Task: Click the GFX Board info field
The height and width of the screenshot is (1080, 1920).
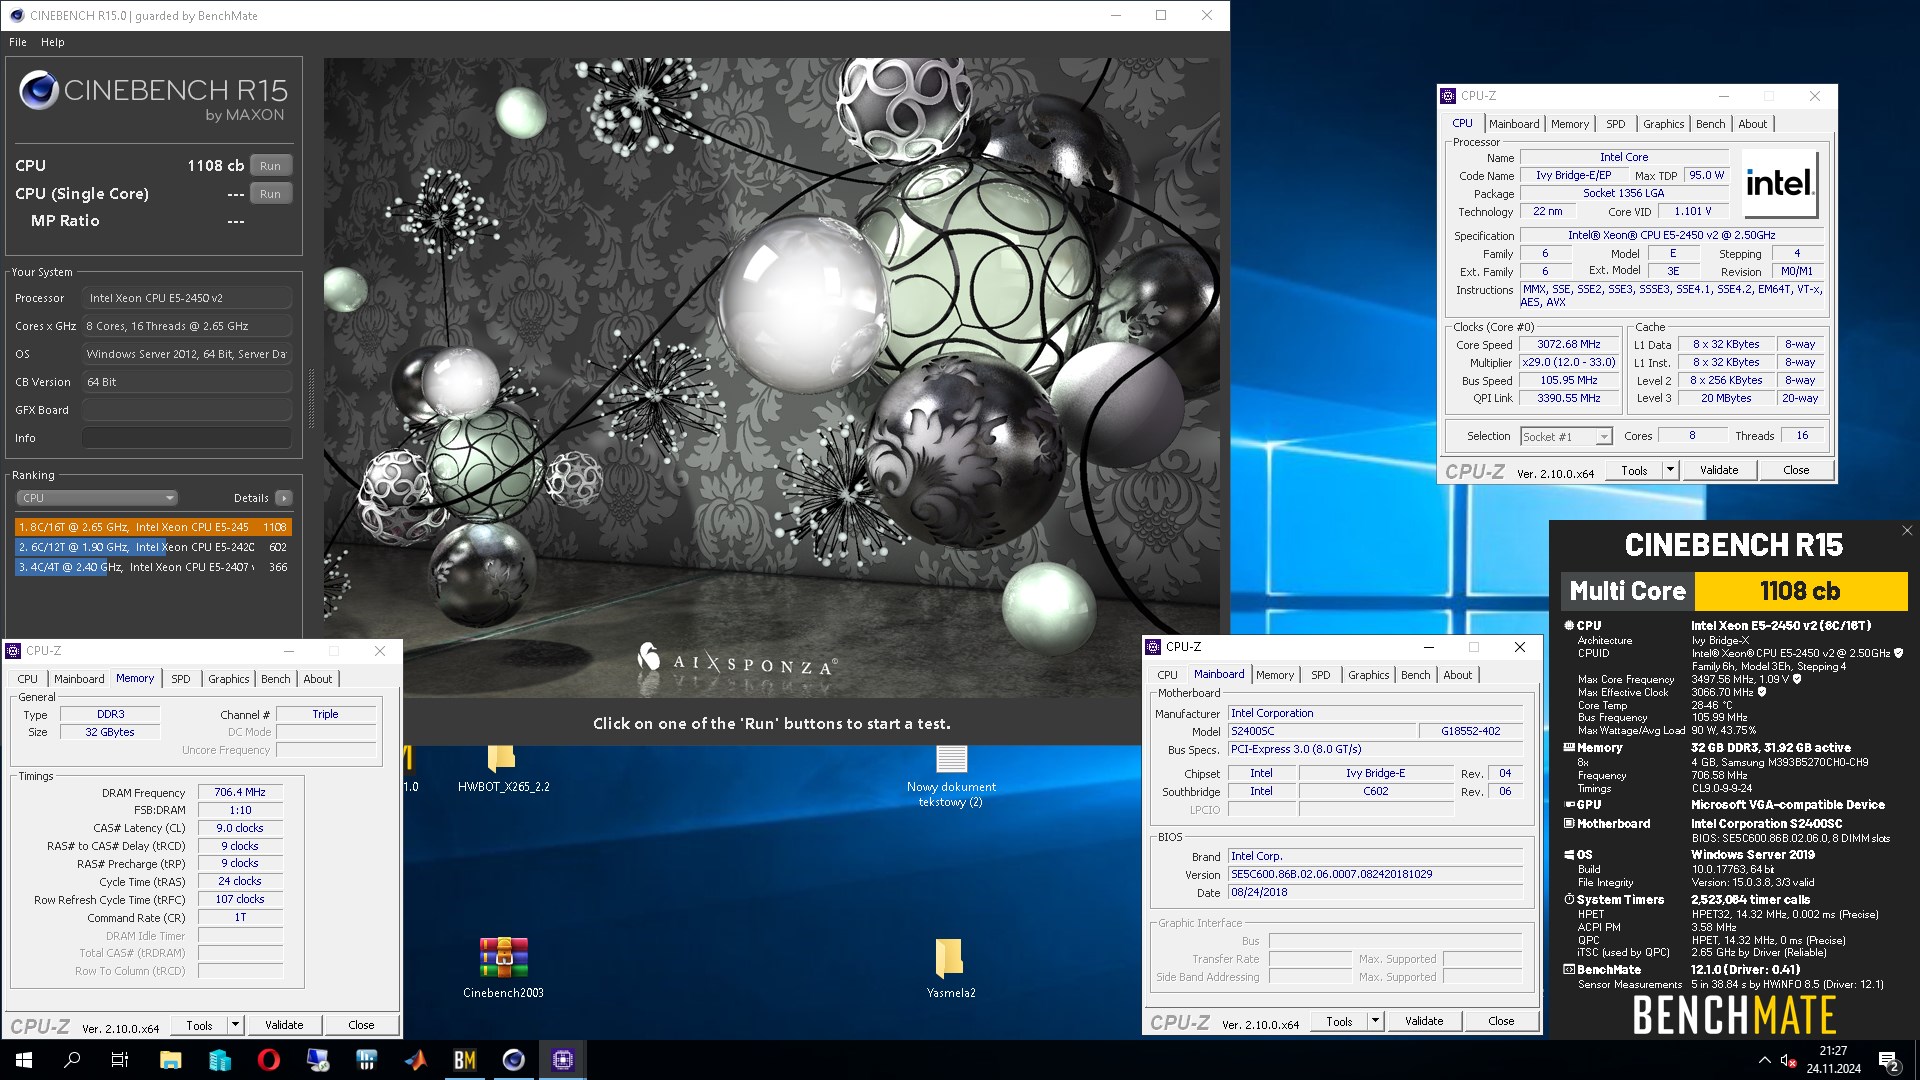Action: [187, 410]
